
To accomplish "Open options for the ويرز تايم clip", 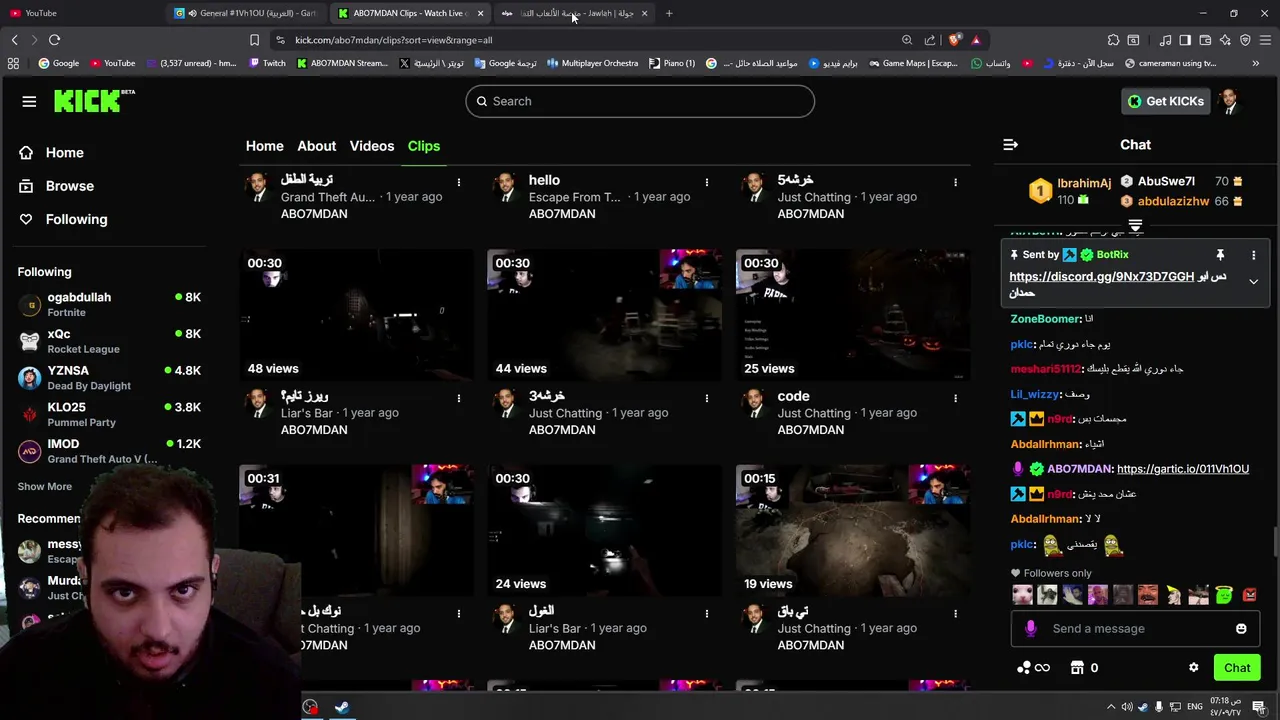I will 459,398.
